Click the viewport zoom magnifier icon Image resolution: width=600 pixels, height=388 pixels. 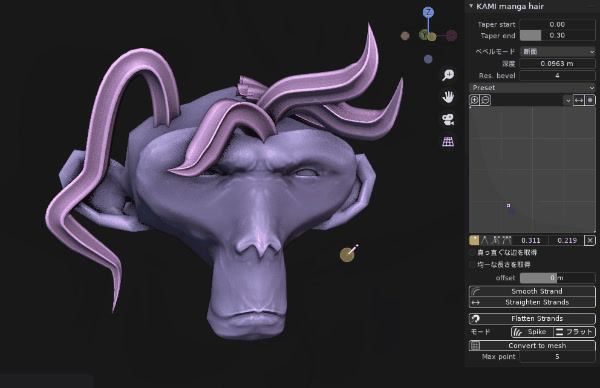point(448,75)
